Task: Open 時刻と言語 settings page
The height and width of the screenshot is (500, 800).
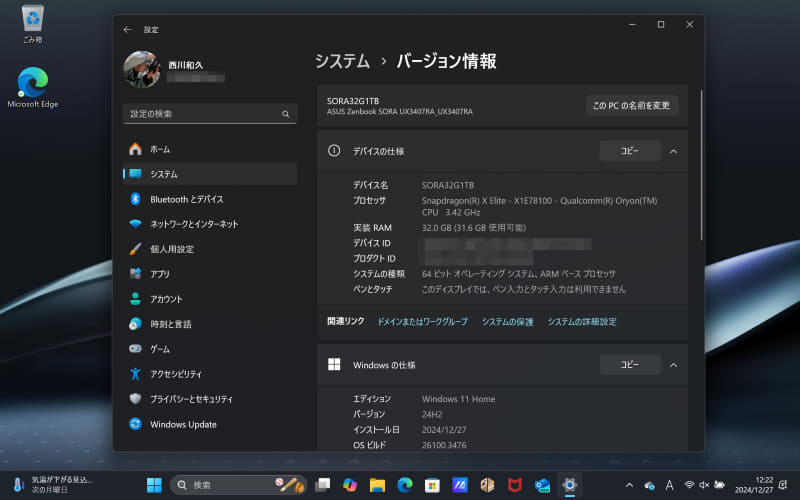Action: tap(210, 324)
